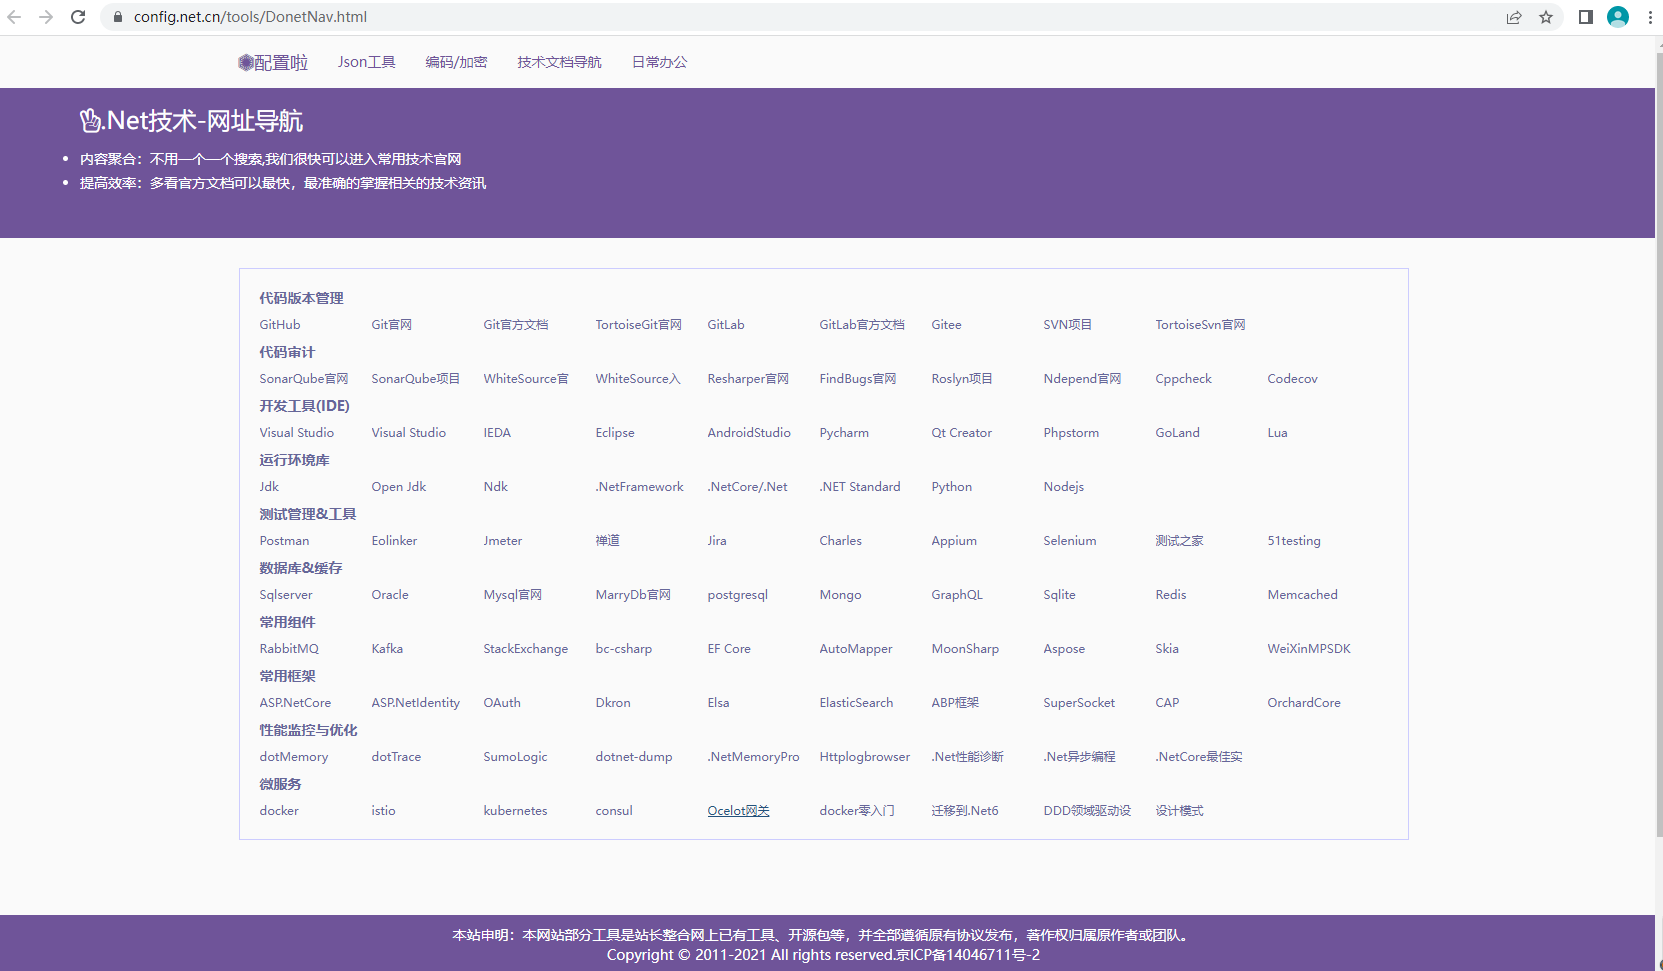Open the Eclipse link
The width and height of the screenshot is (1663, 971).
(615, 433)
